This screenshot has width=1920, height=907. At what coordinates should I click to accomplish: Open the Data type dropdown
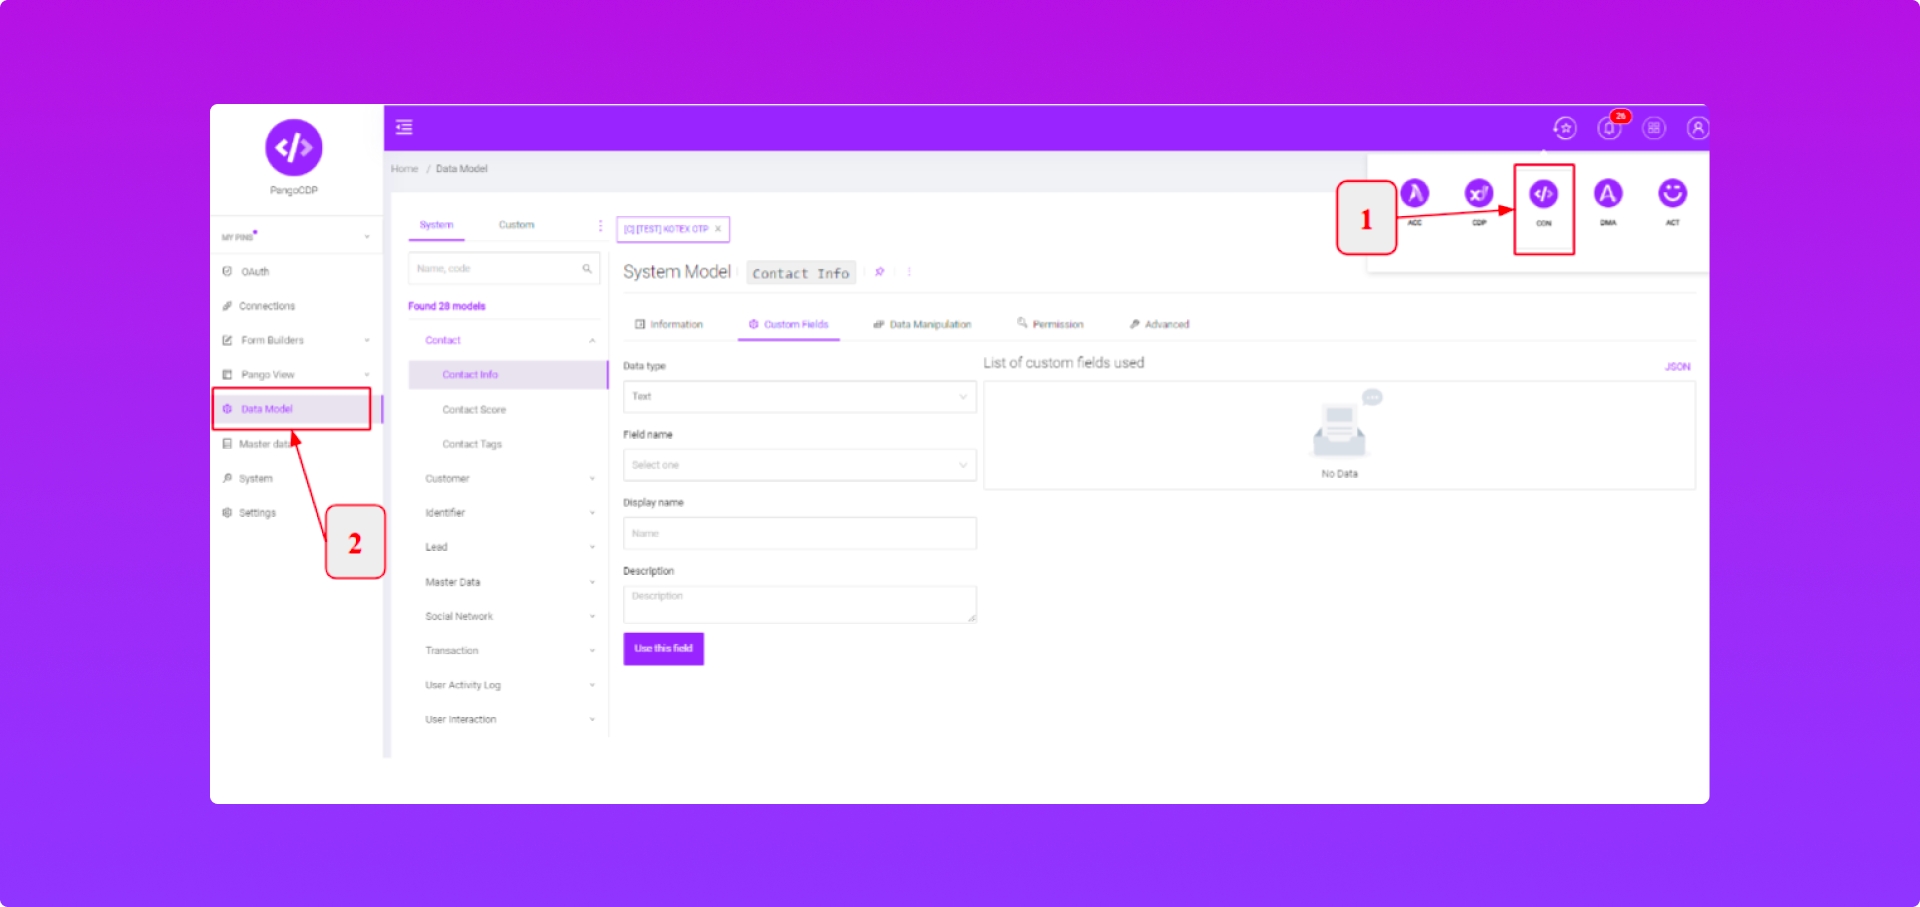point(799,397)
